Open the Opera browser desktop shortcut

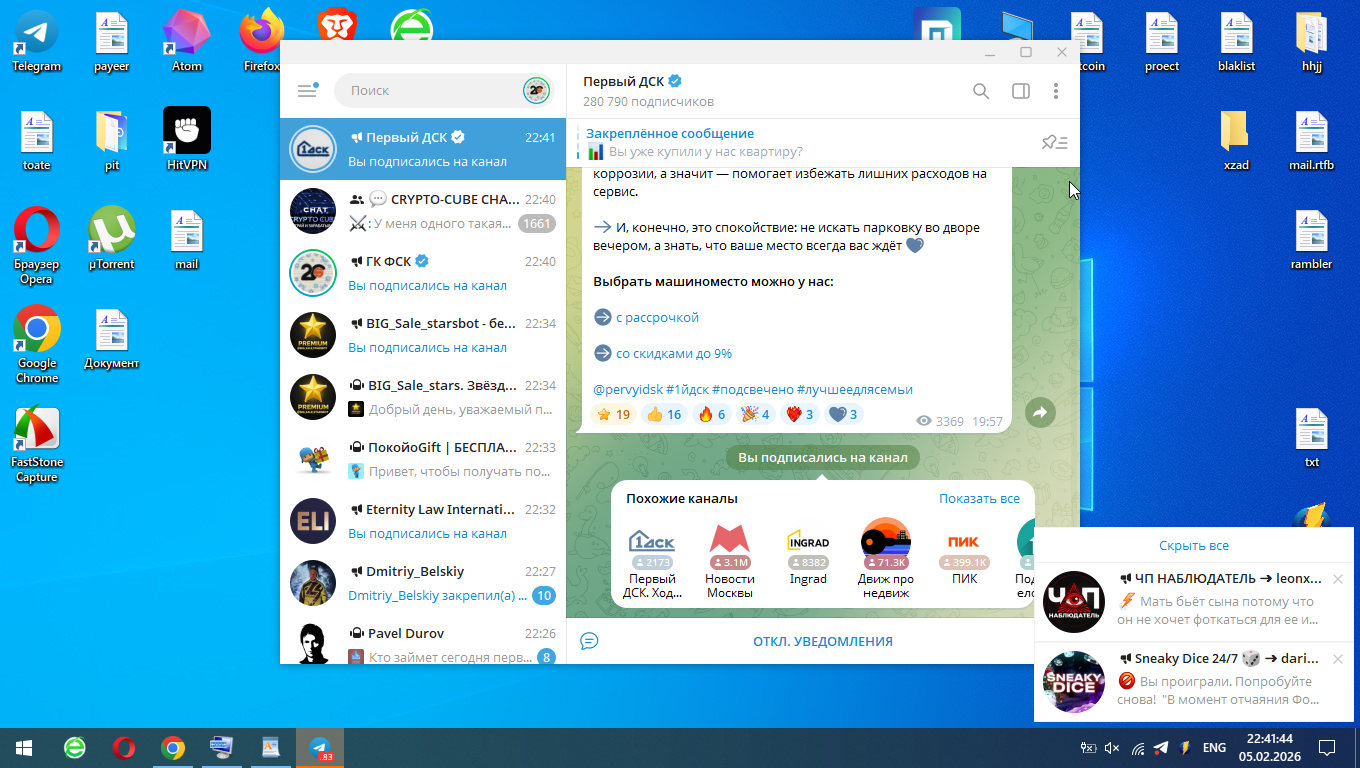tap(37, 245)
